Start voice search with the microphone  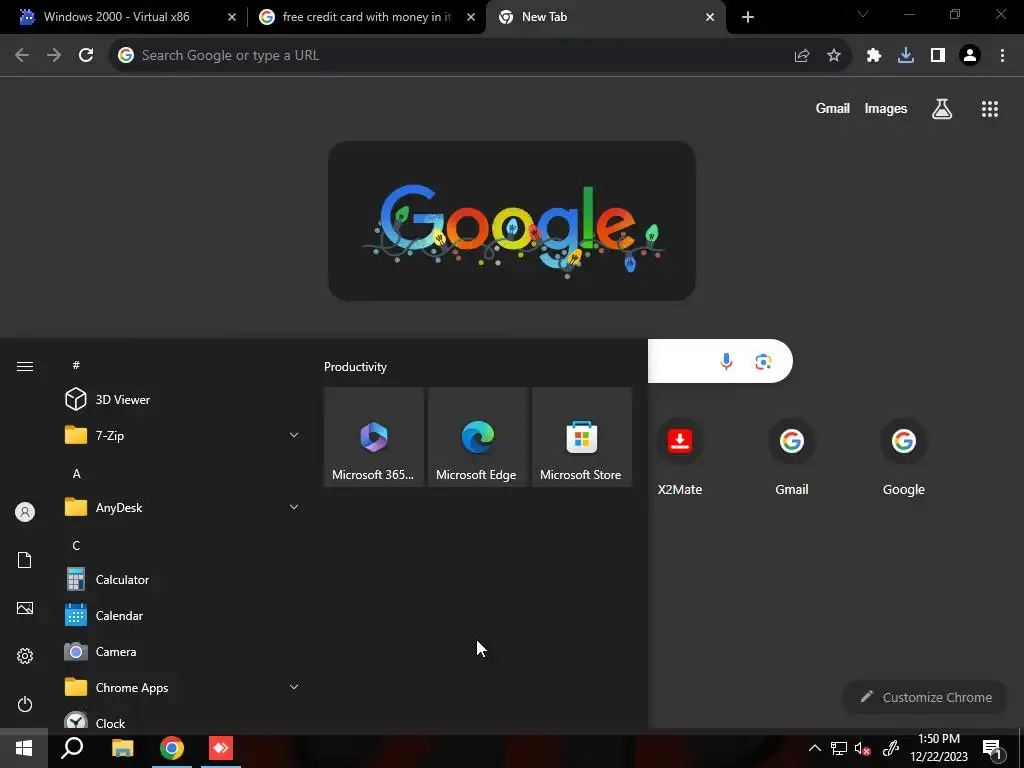pyautogui.click(x=726, y=361)
